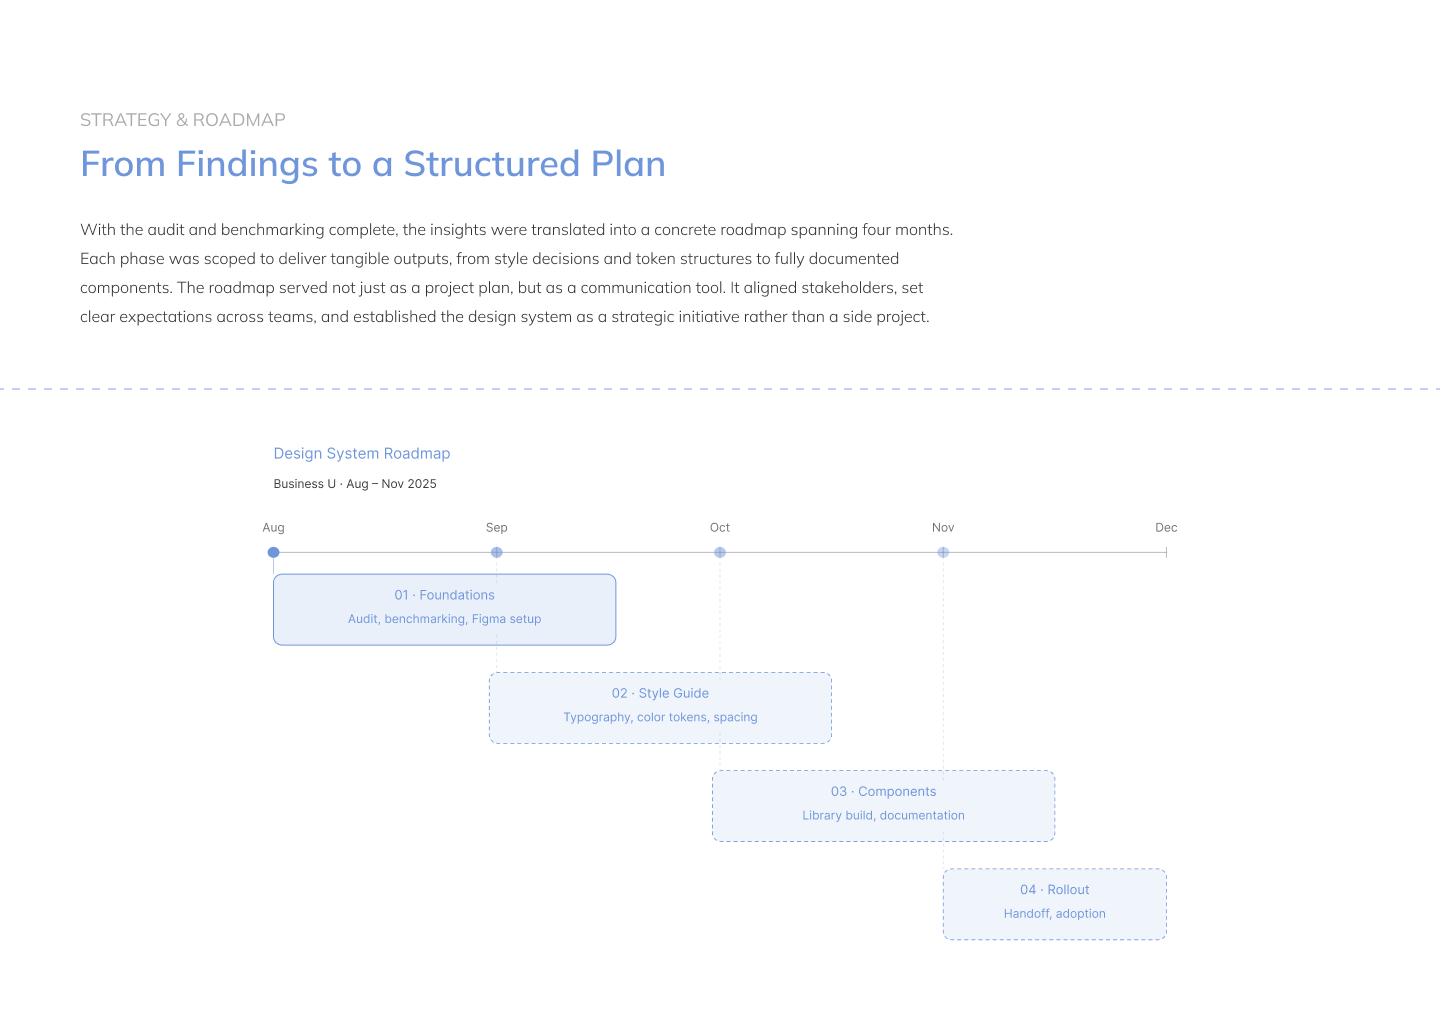
Task: Click the intro paragraph about the roadmap
Action: pyautogui.click(x=516, y=273)
